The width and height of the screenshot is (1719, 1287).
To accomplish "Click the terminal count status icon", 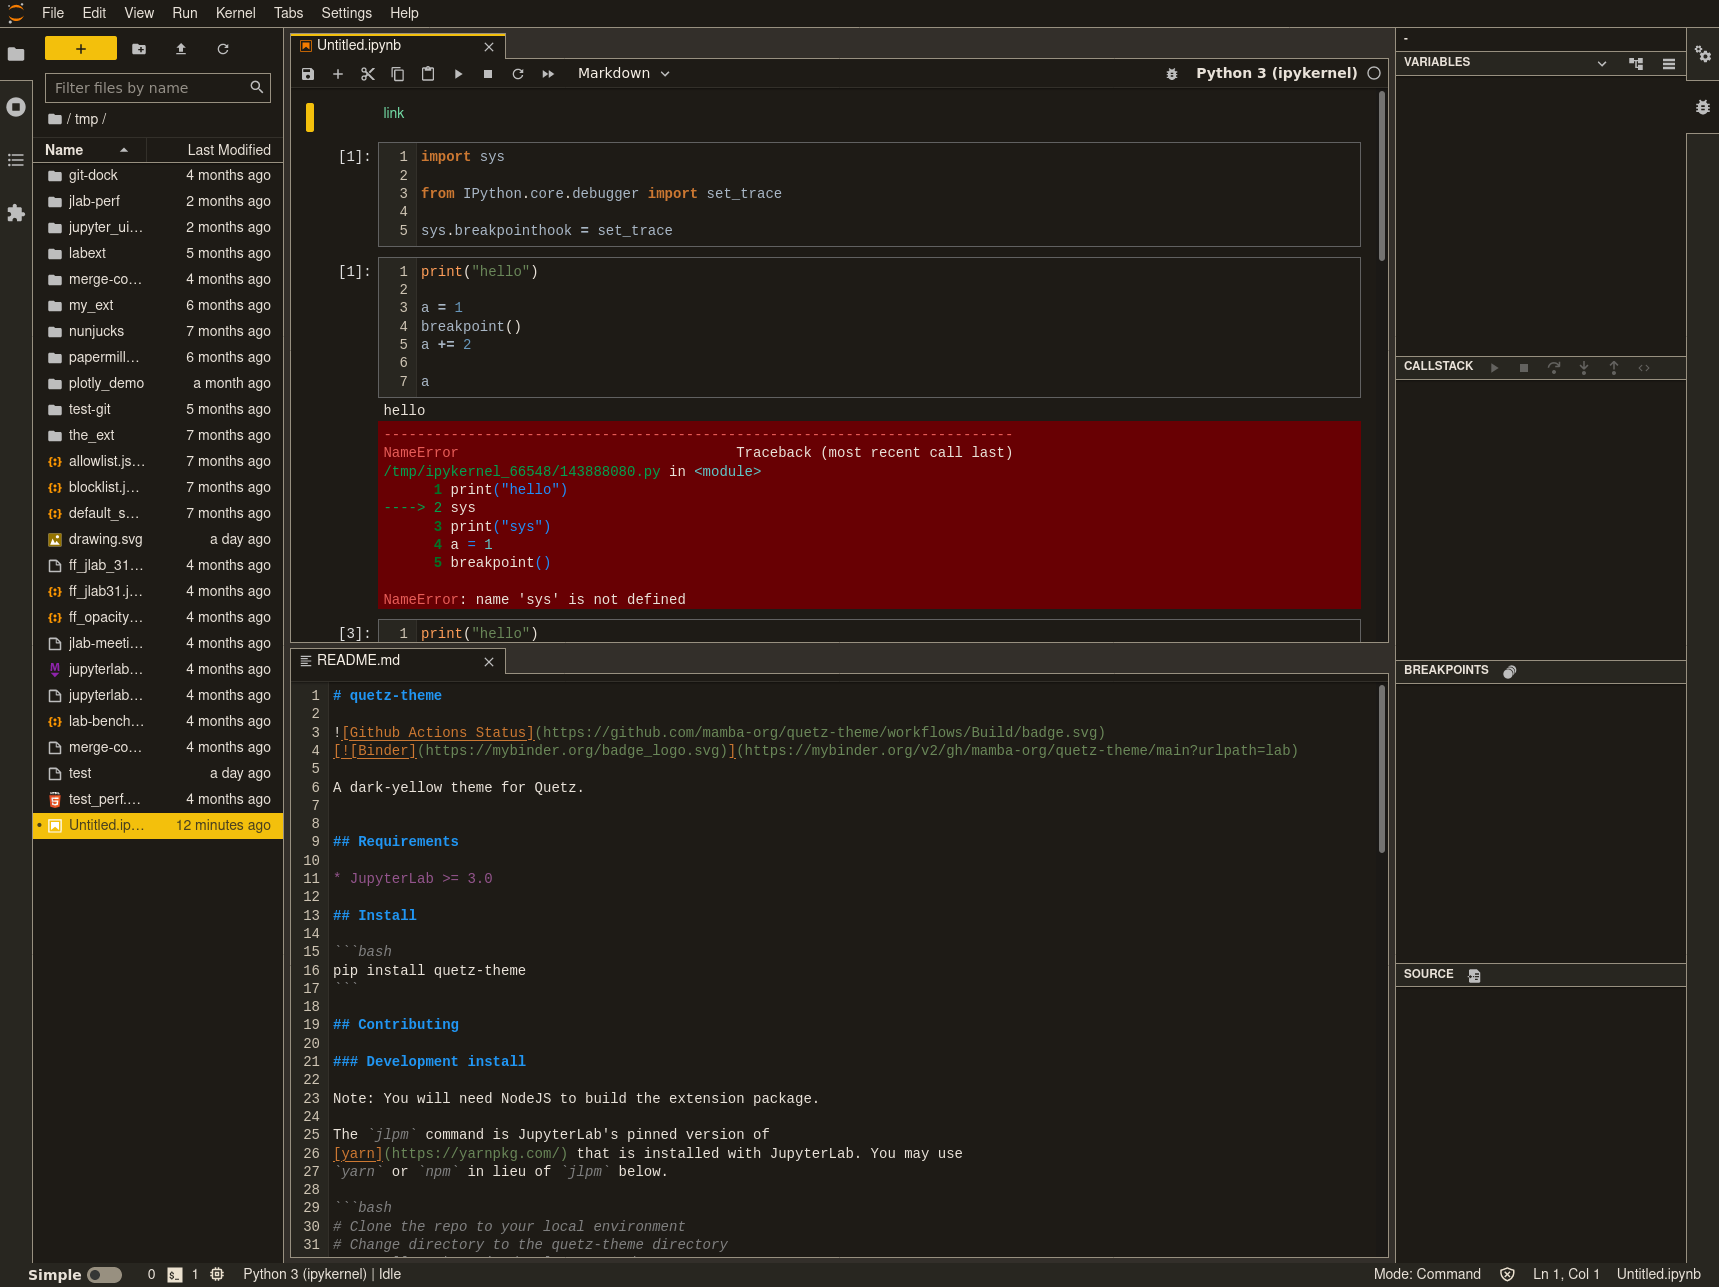I will 175,1275.
